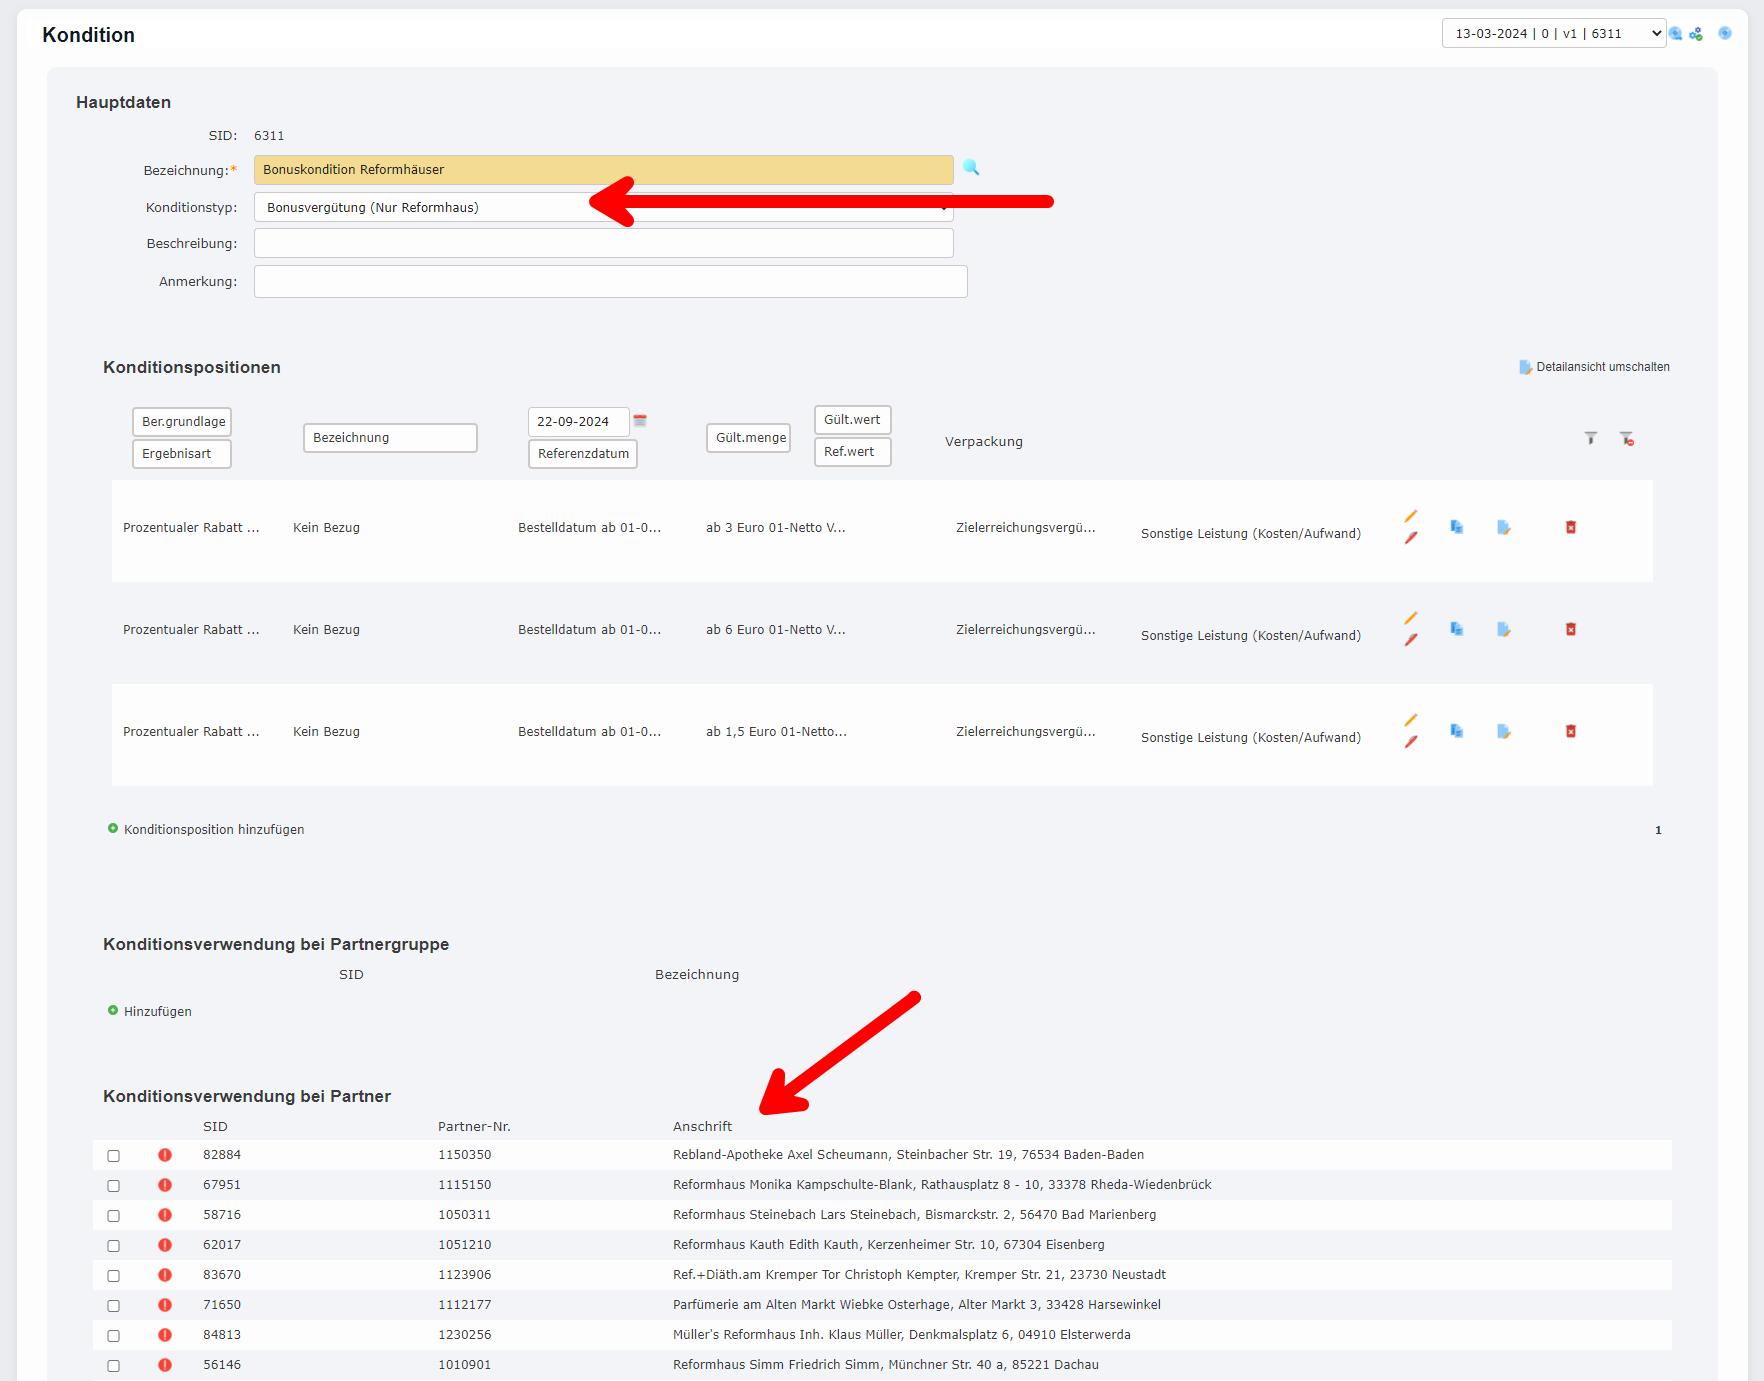1764x1381 pixels.
Task: Click the document-edit icon on 'ab 3 Euro' row
Action: pos(1503,528)
